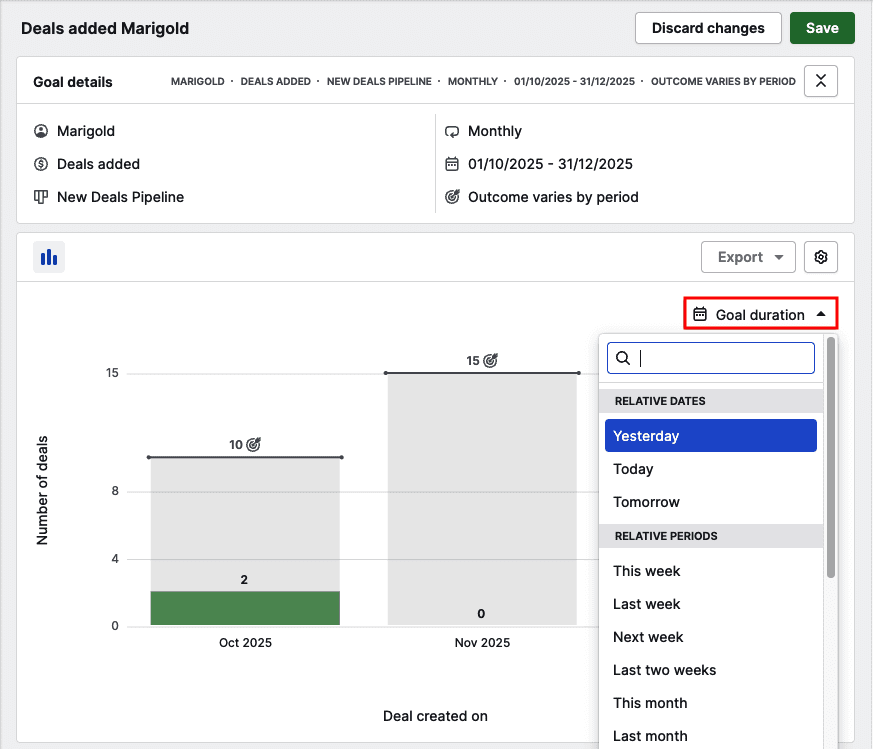
Task: Click the Marigold person icon
Action: pos(41,131)
